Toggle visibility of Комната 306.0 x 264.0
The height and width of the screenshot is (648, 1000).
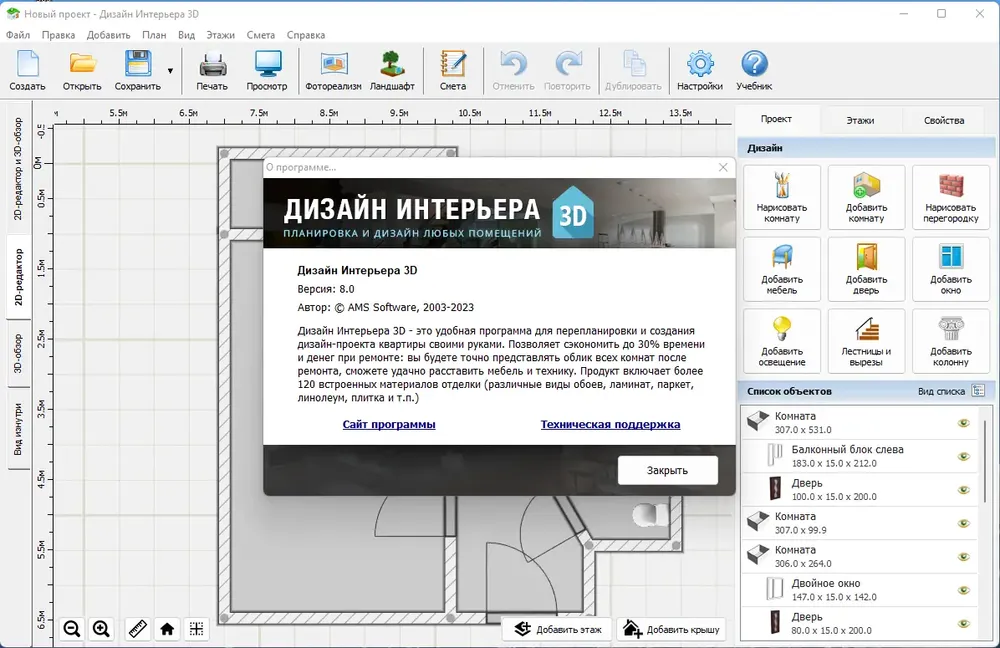coord(964,557)
